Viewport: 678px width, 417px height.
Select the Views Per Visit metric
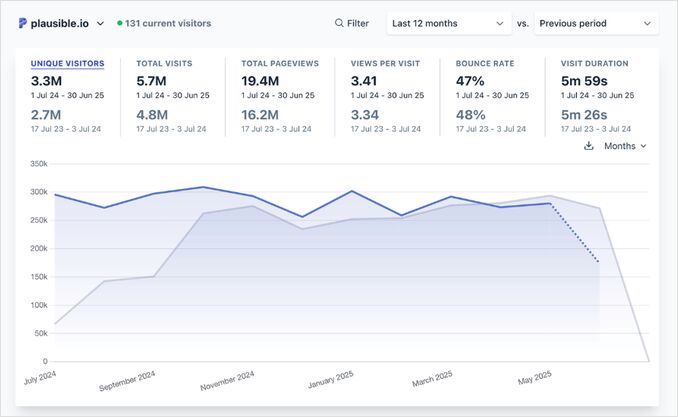click(x=384, y=63)
